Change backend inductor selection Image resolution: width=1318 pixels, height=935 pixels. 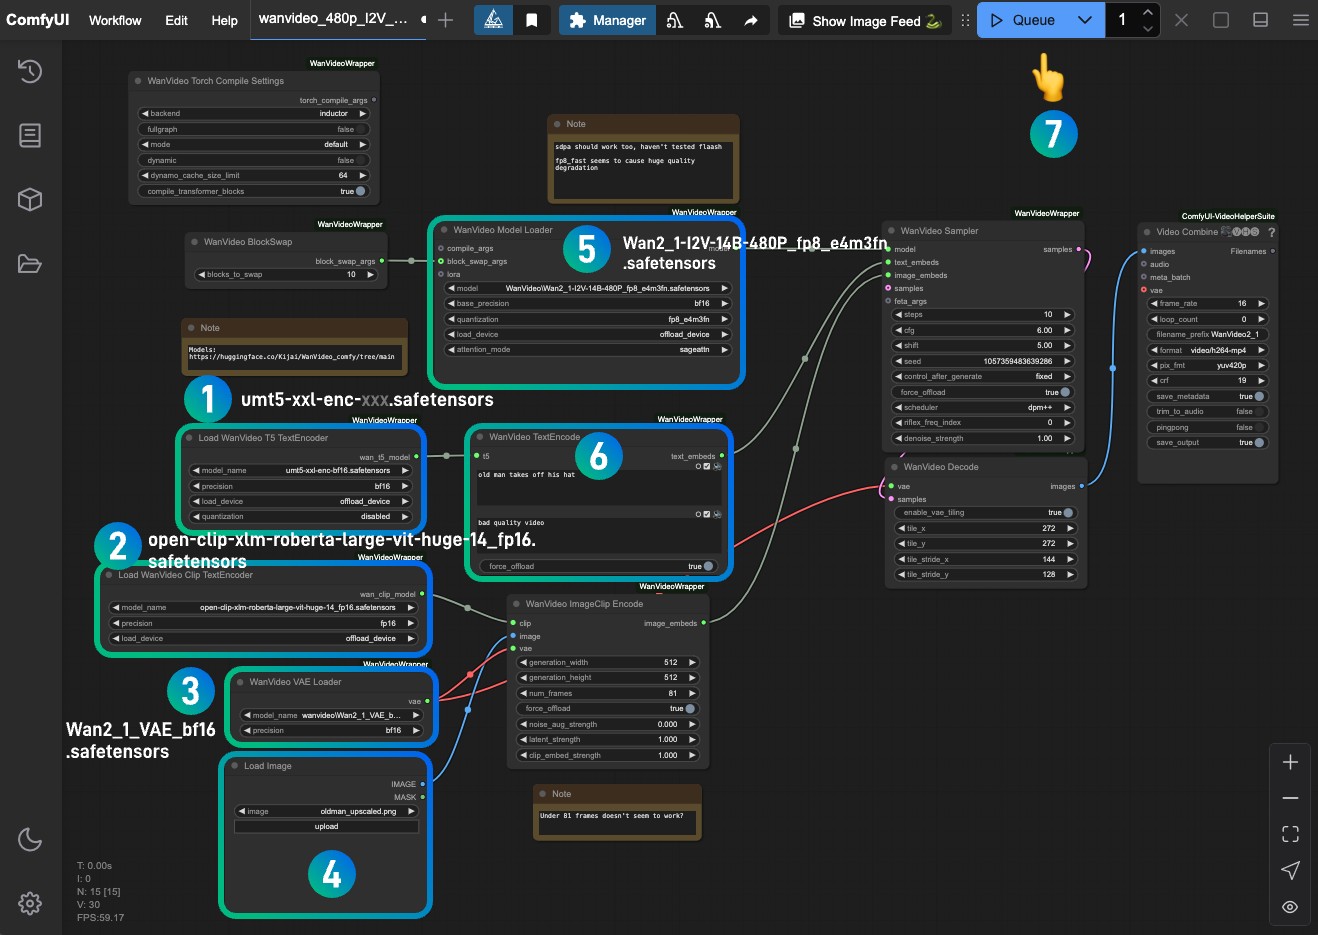[x=254, y=114]
